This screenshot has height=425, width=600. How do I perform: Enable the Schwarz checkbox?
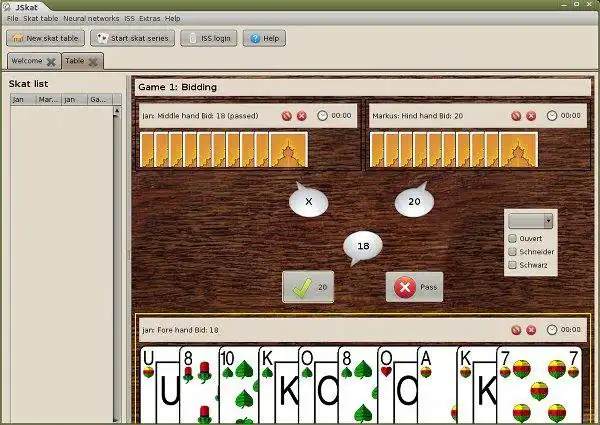click(x=512, y=265)
